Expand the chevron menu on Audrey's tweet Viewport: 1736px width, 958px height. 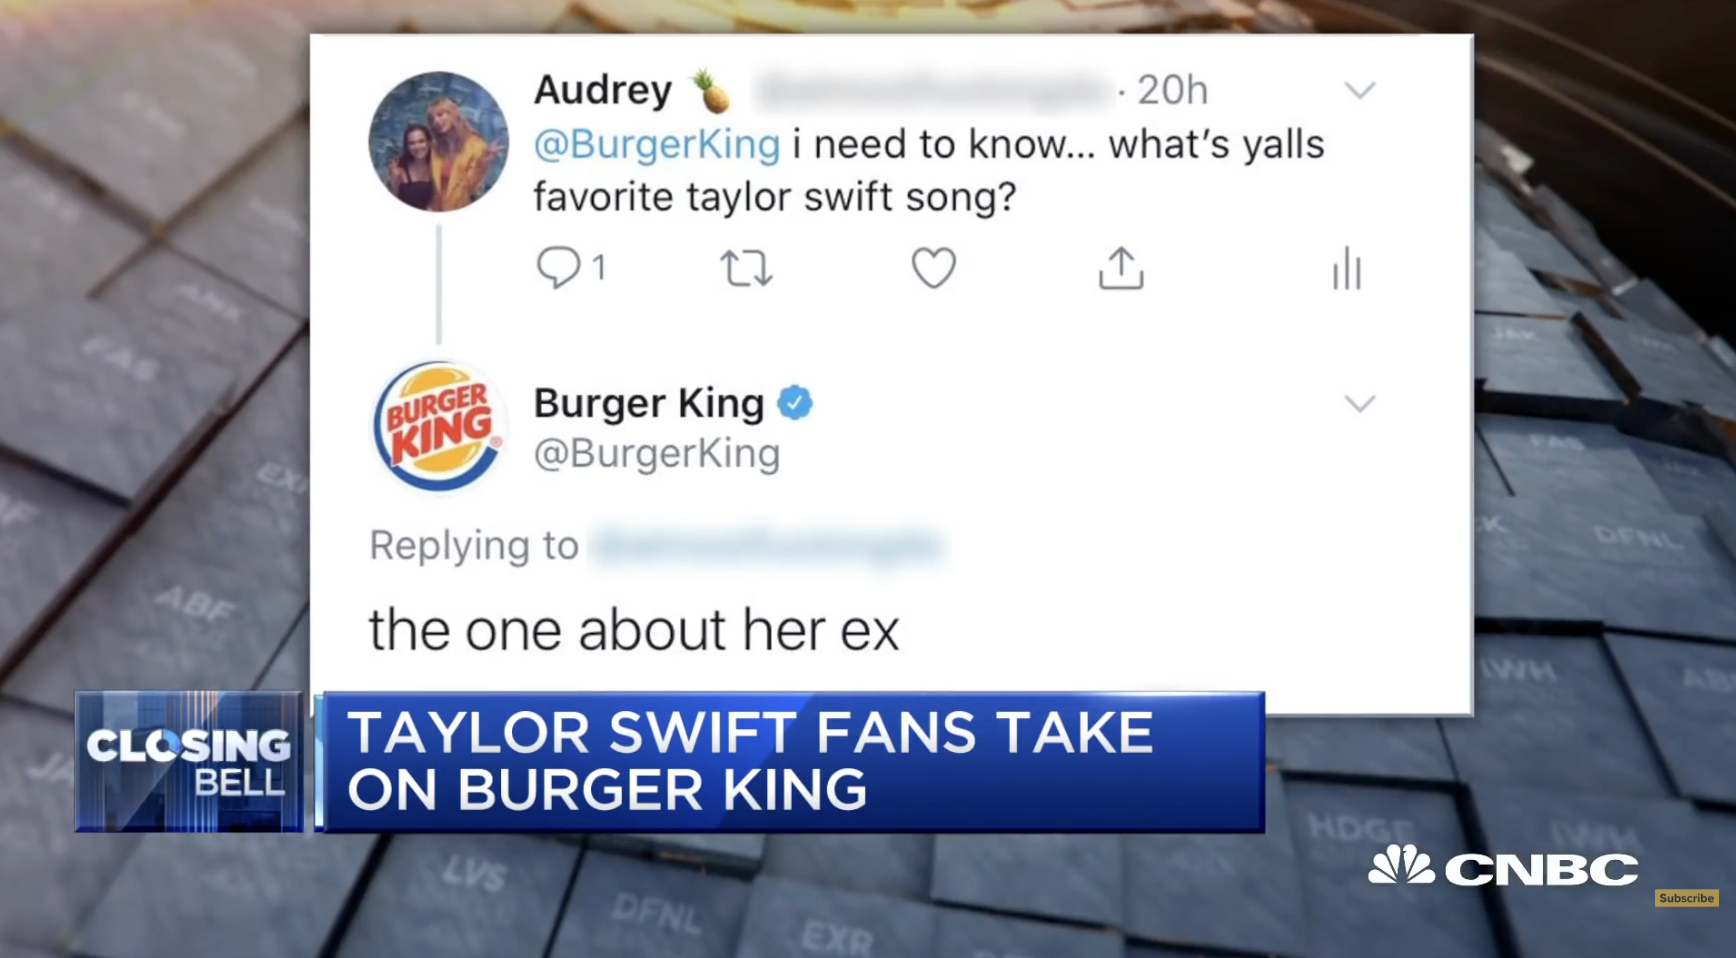point(1360,91)
